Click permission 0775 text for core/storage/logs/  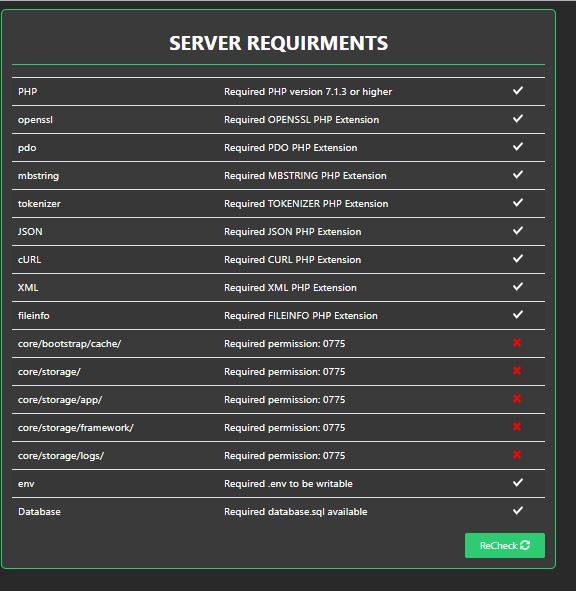click(285, 456)
